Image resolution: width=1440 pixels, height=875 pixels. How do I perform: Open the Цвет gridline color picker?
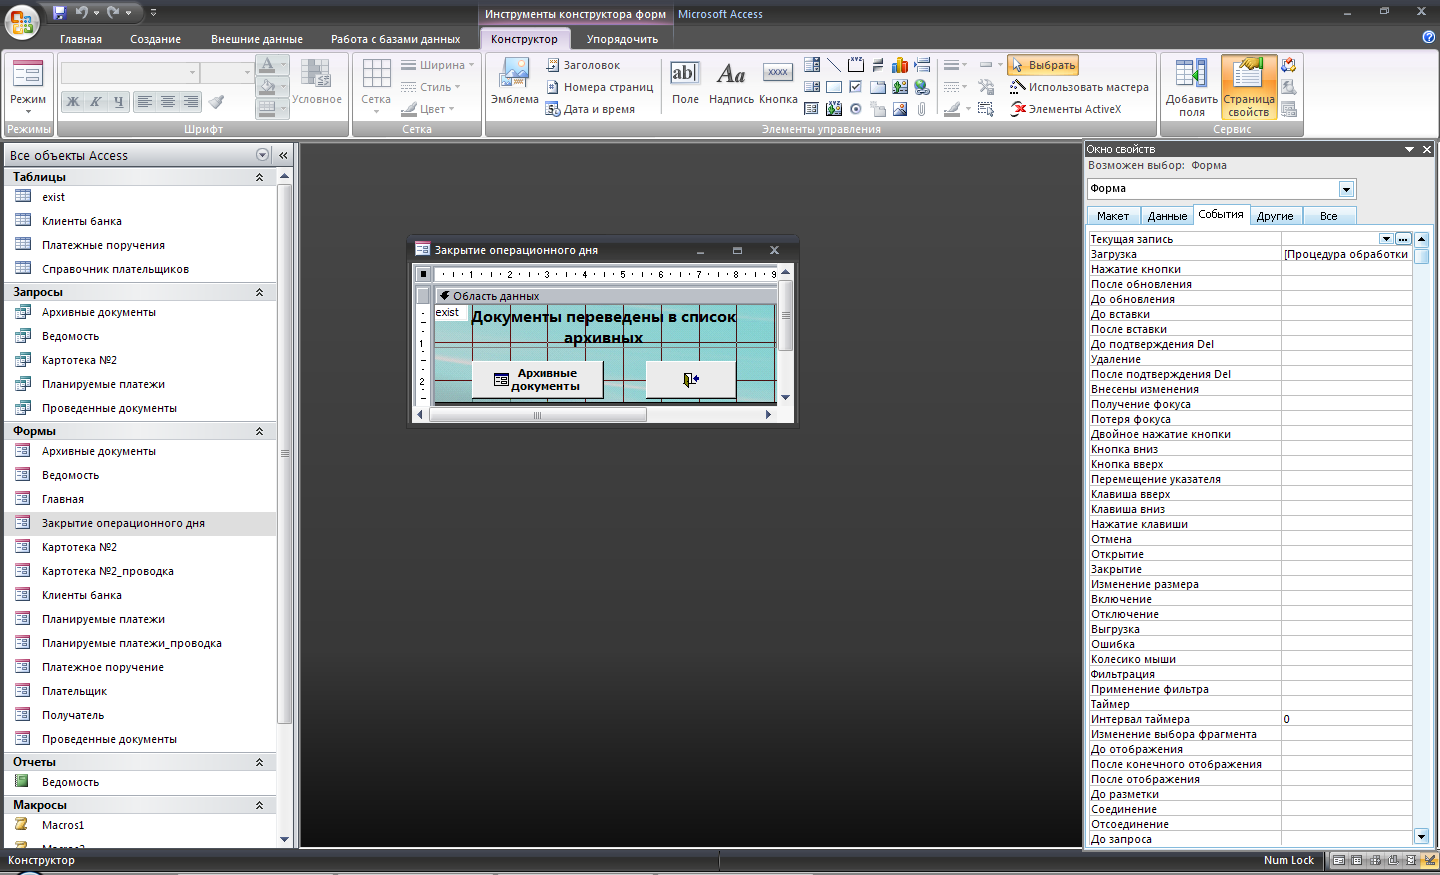click(429, 109)
